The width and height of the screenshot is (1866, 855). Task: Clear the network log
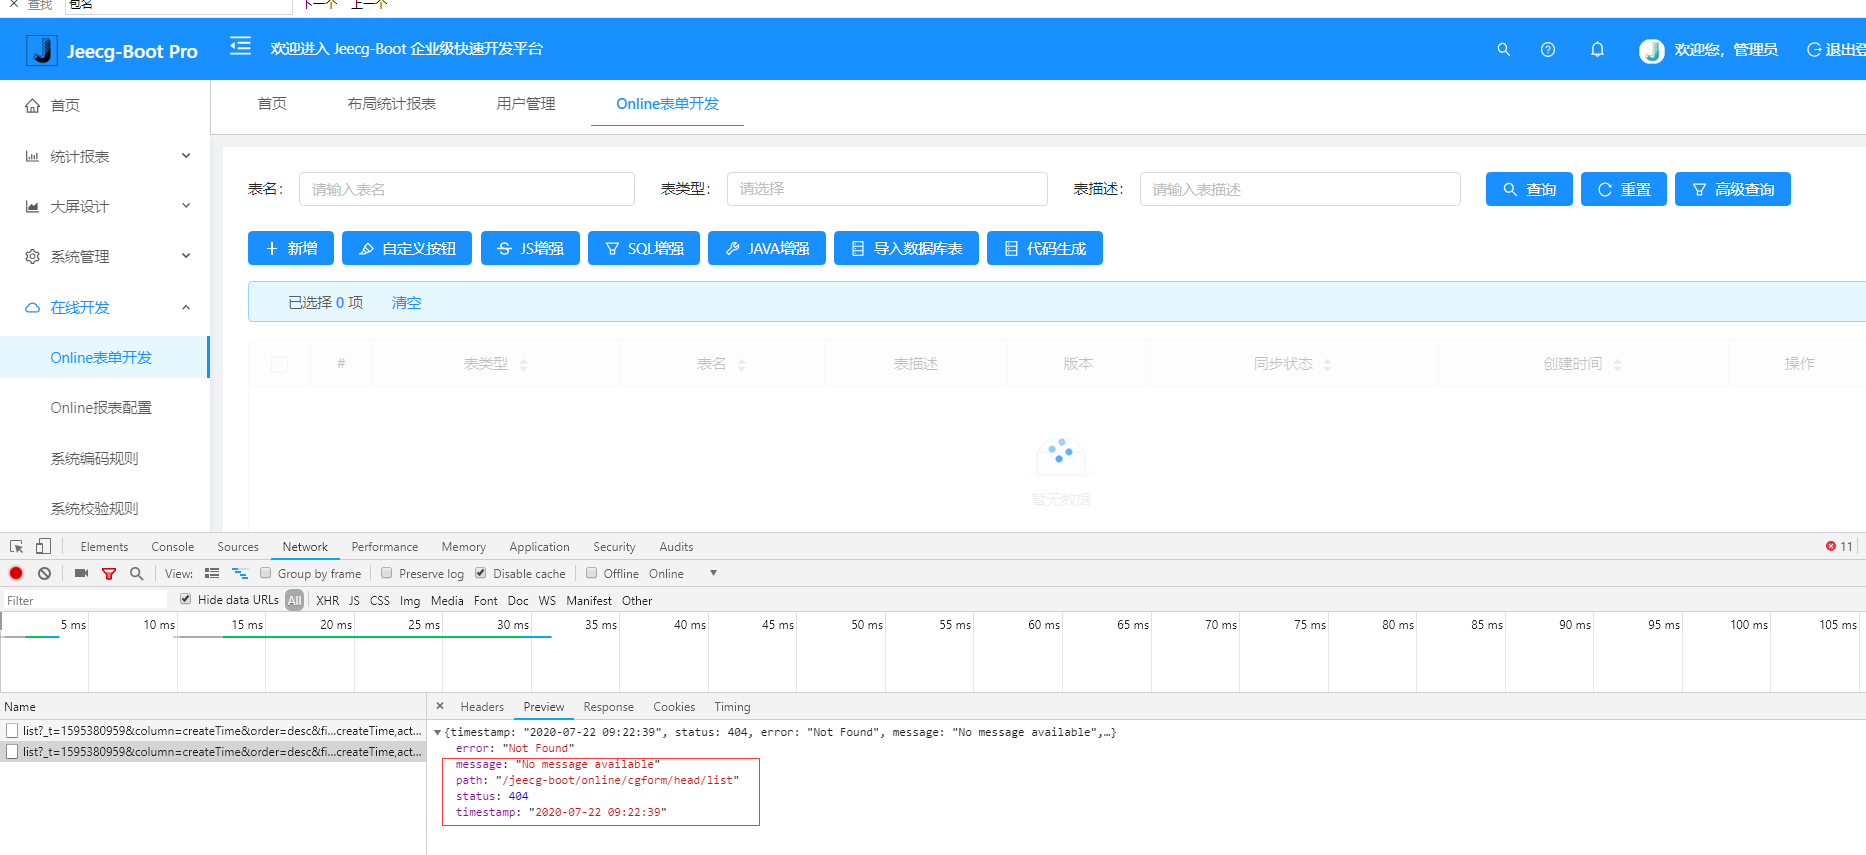(x=44, y=573)
